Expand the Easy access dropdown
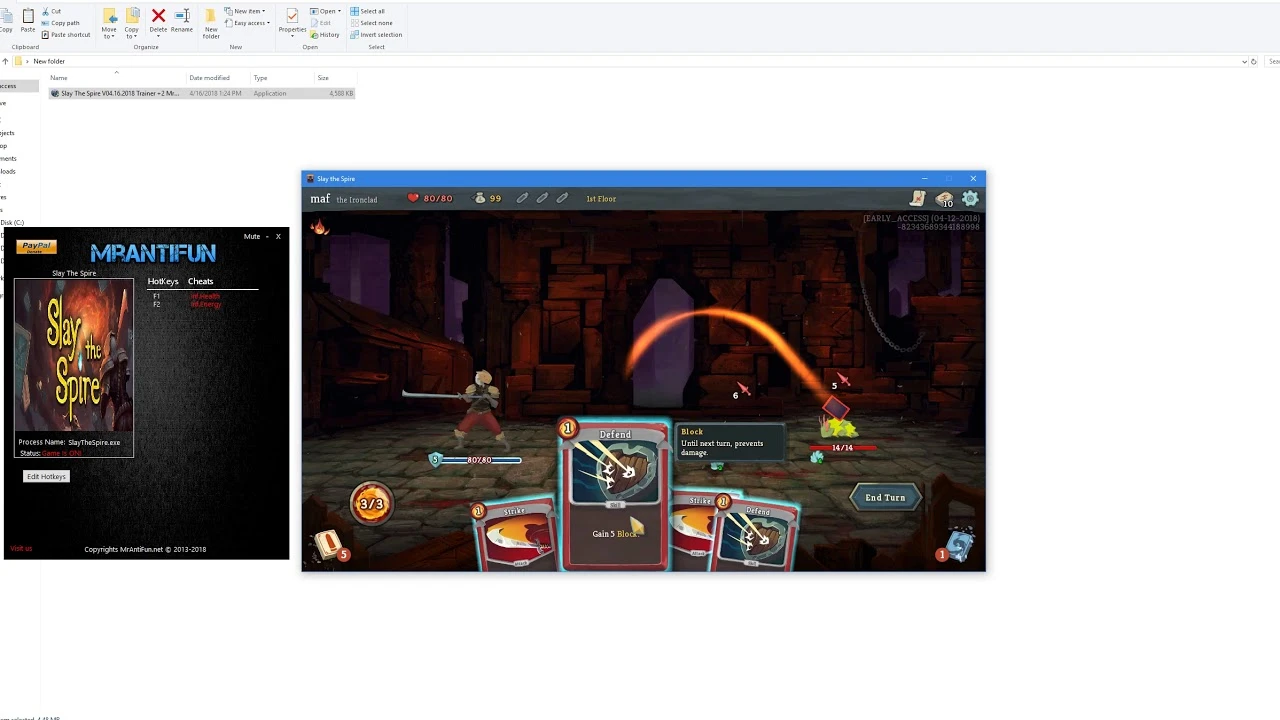This screenshot has height=720, width=1280. [x=247, y=23]
